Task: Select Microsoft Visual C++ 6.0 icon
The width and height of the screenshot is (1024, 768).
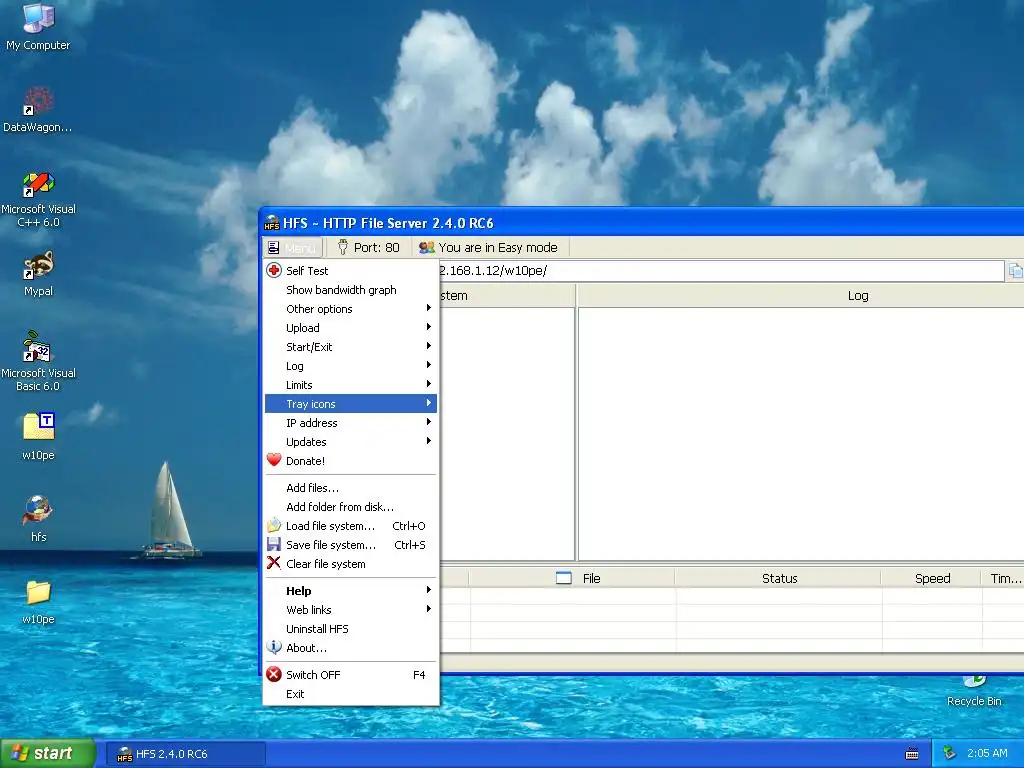Action: (x=38, y=199)
